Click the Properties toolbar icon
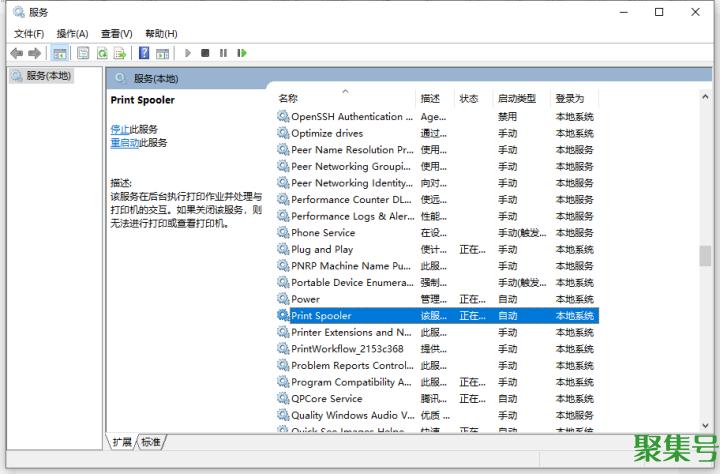The height and width of the screenshot is (474, 720). (84, 53)
